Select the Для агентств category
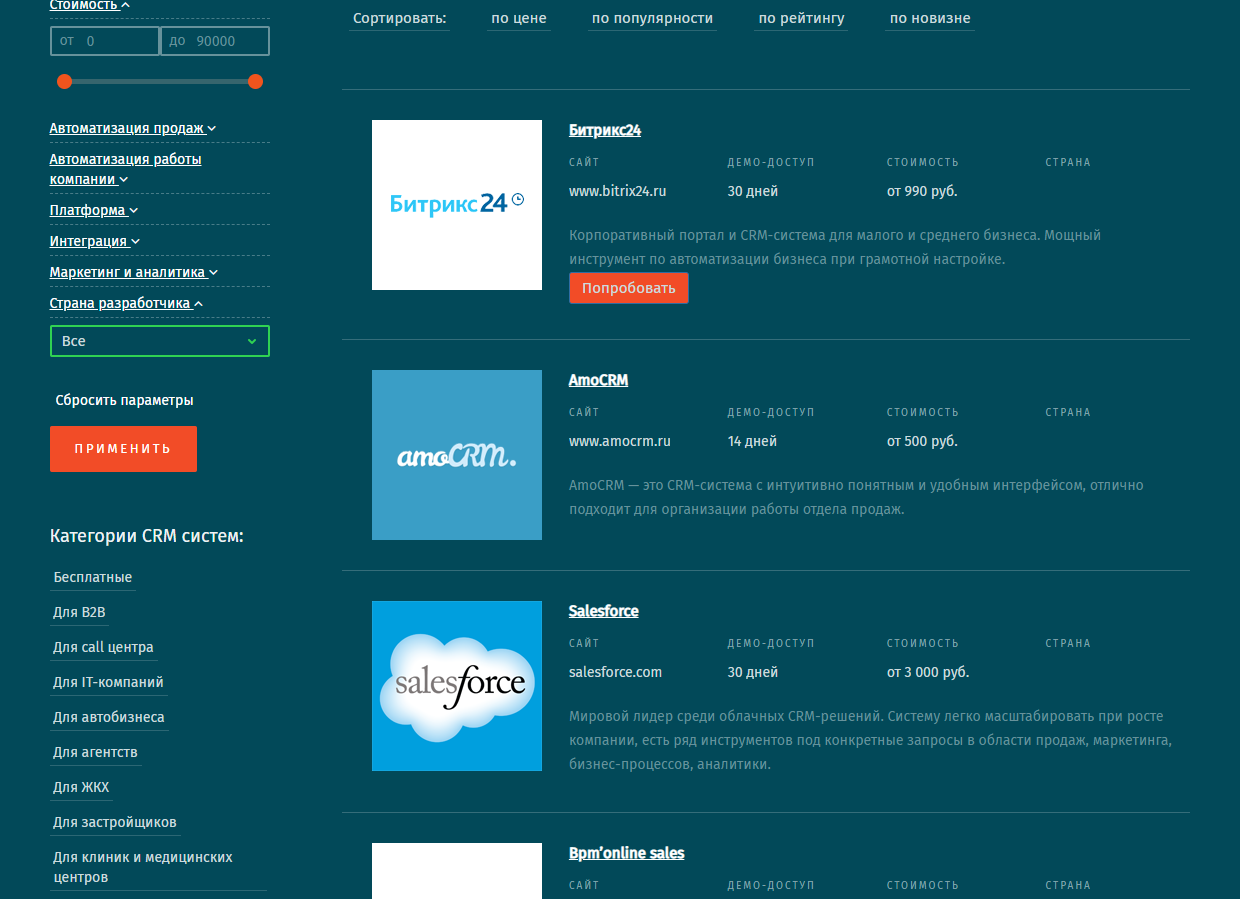The width and height of the screenshot is (1240, 899). pos(95,752)
